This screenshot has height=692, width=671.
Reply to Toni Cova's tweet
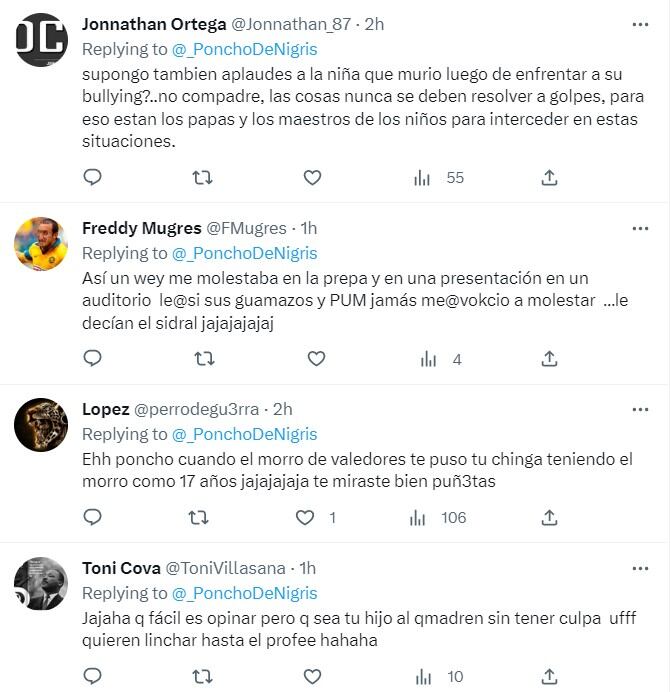(x=92, y=677)
